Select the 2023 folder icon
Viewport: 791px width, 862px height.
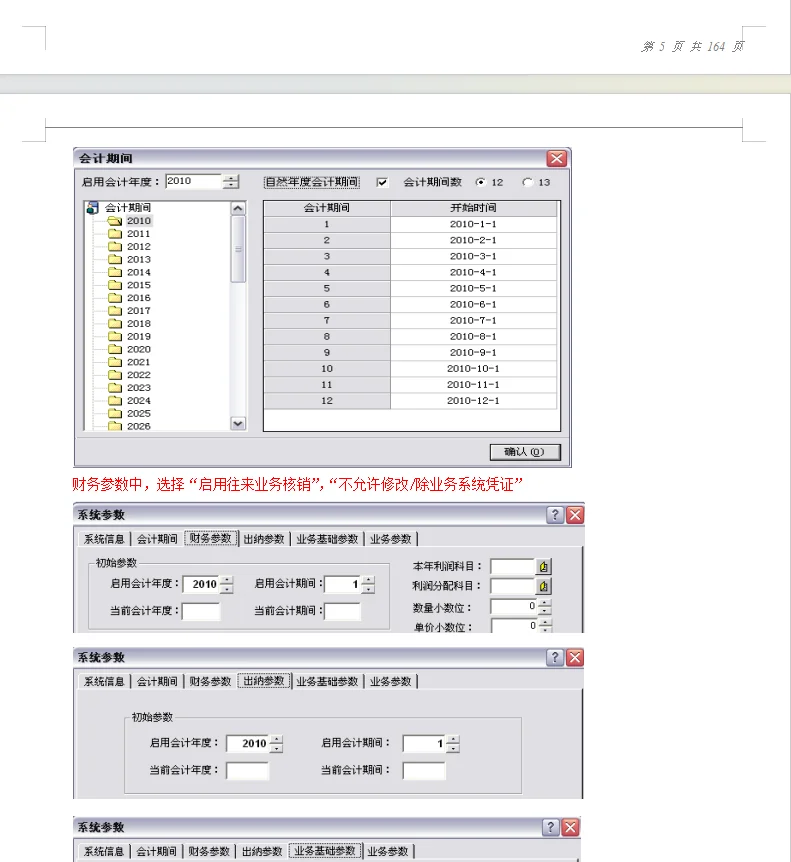click(x=115, y=388)
